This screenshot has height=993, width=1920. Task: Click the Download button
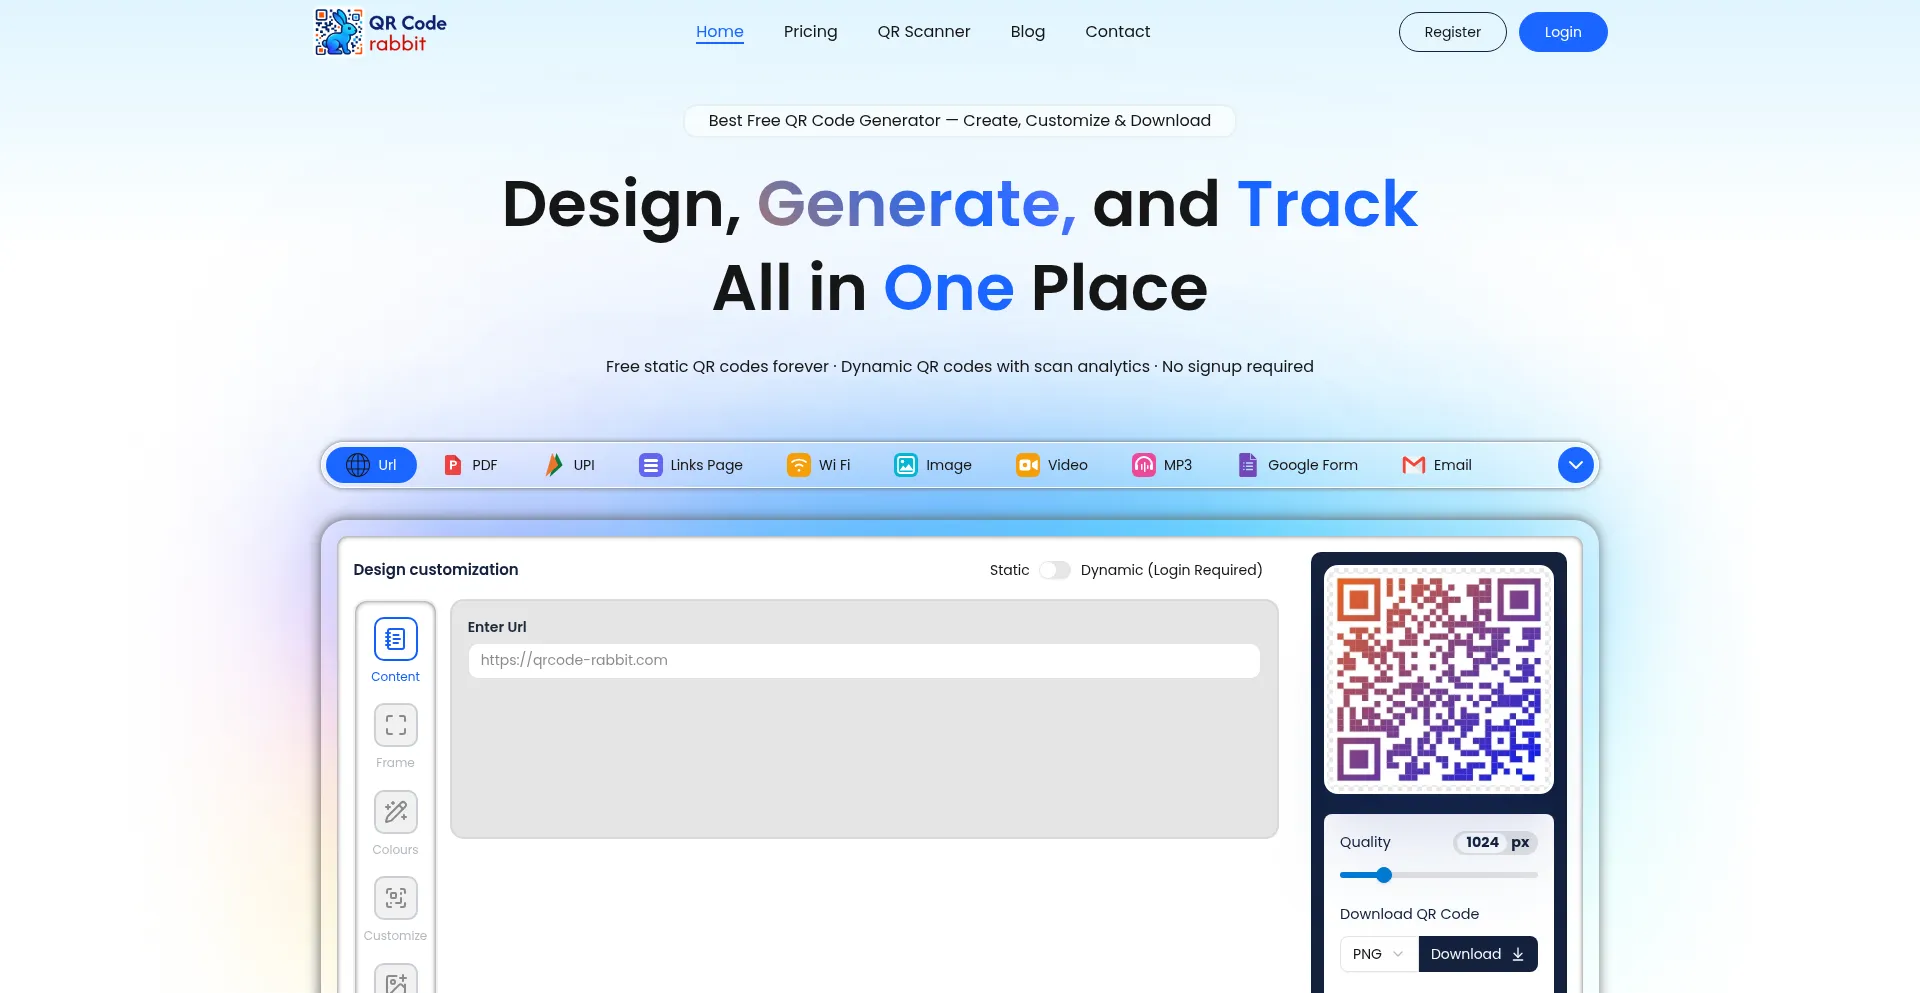pyautogui.click(x=1478, y=954)
